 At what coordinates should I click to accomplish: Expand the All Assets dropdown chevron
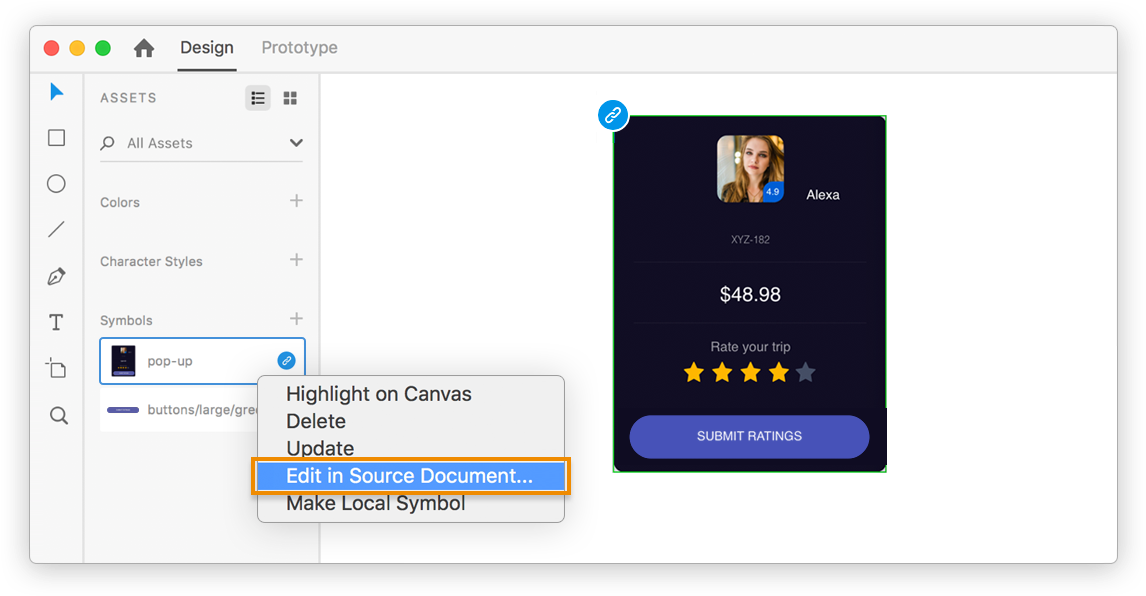pos(296,143)
